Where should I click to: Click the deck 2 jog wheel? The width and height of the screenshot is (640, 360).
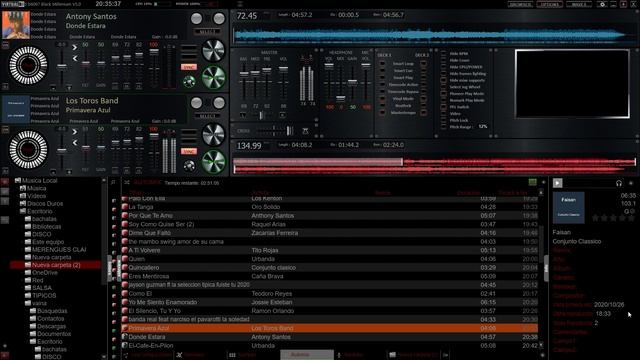(28, 150)
